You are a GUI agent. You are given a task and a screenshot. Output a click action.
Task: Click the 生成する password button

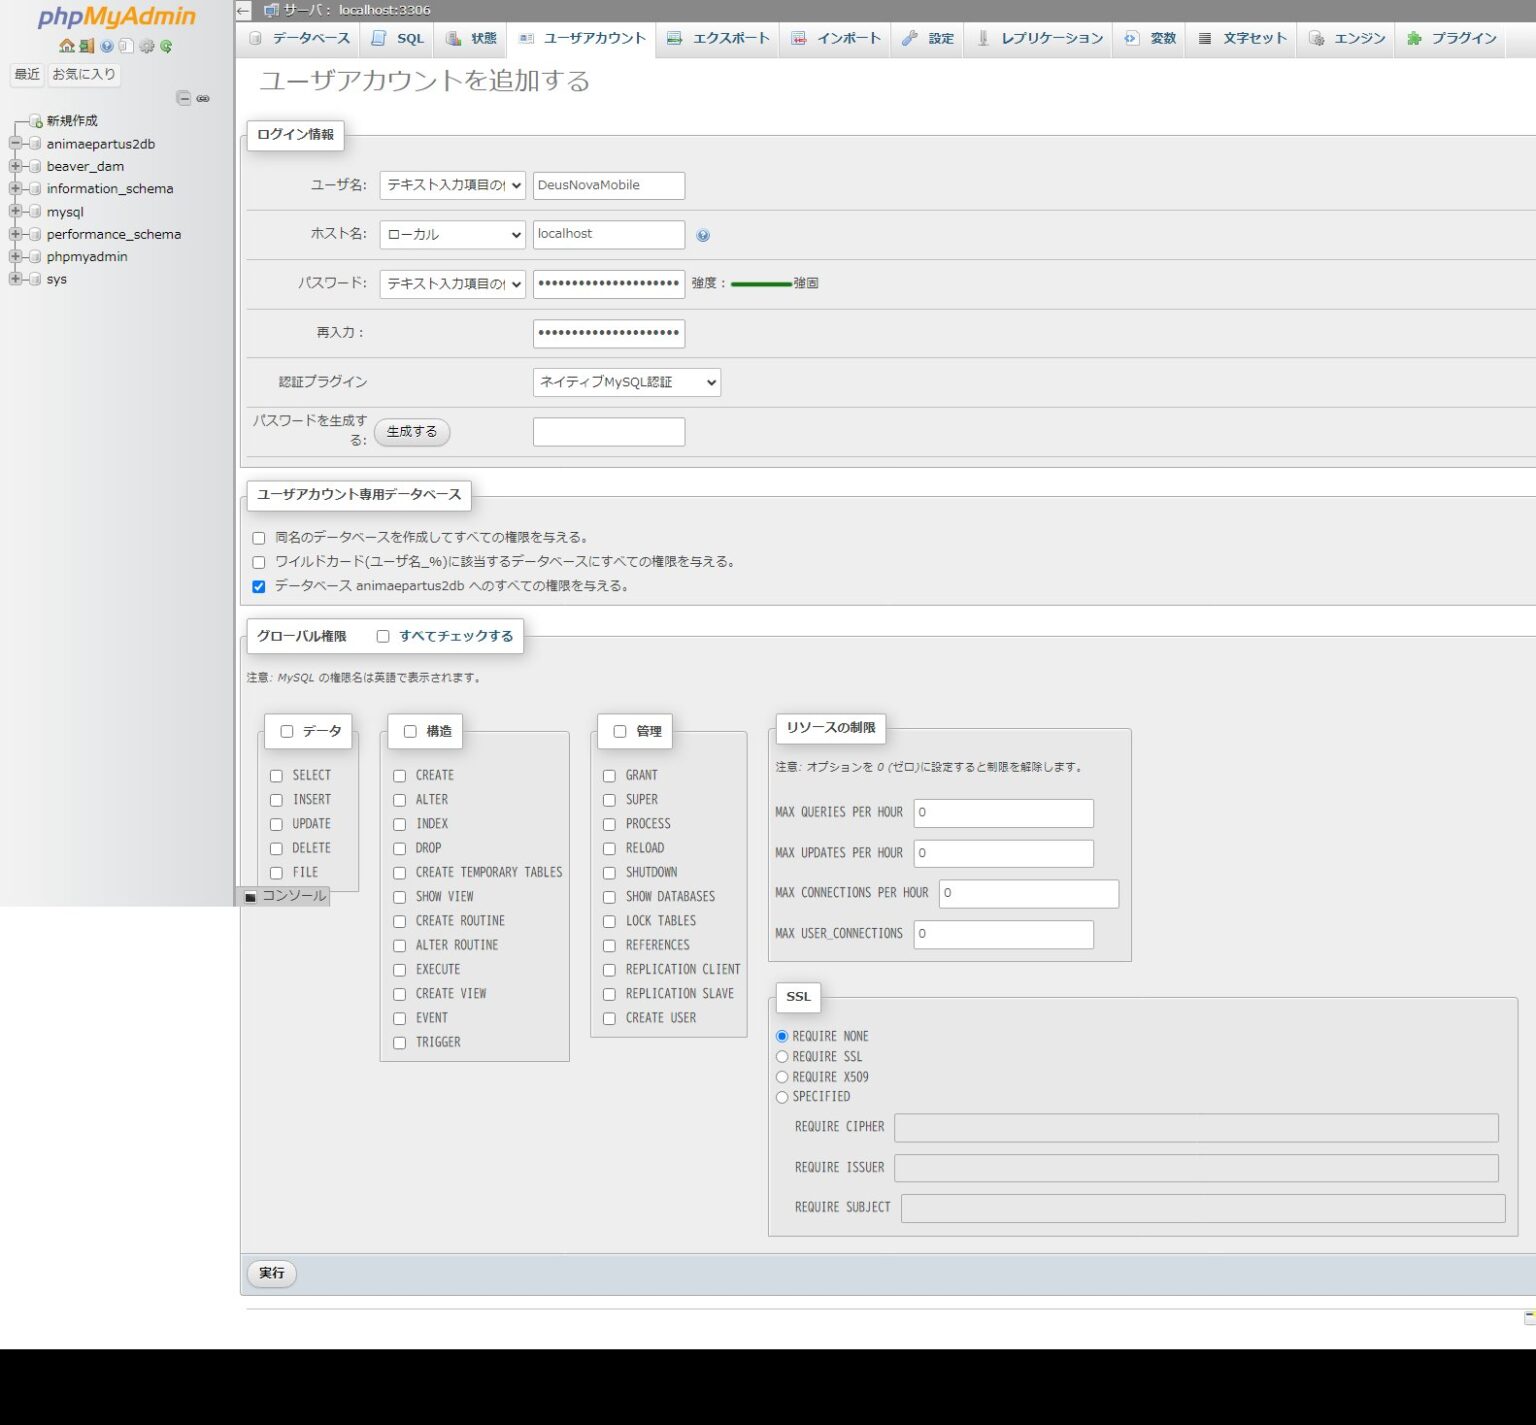coord(412,432)
